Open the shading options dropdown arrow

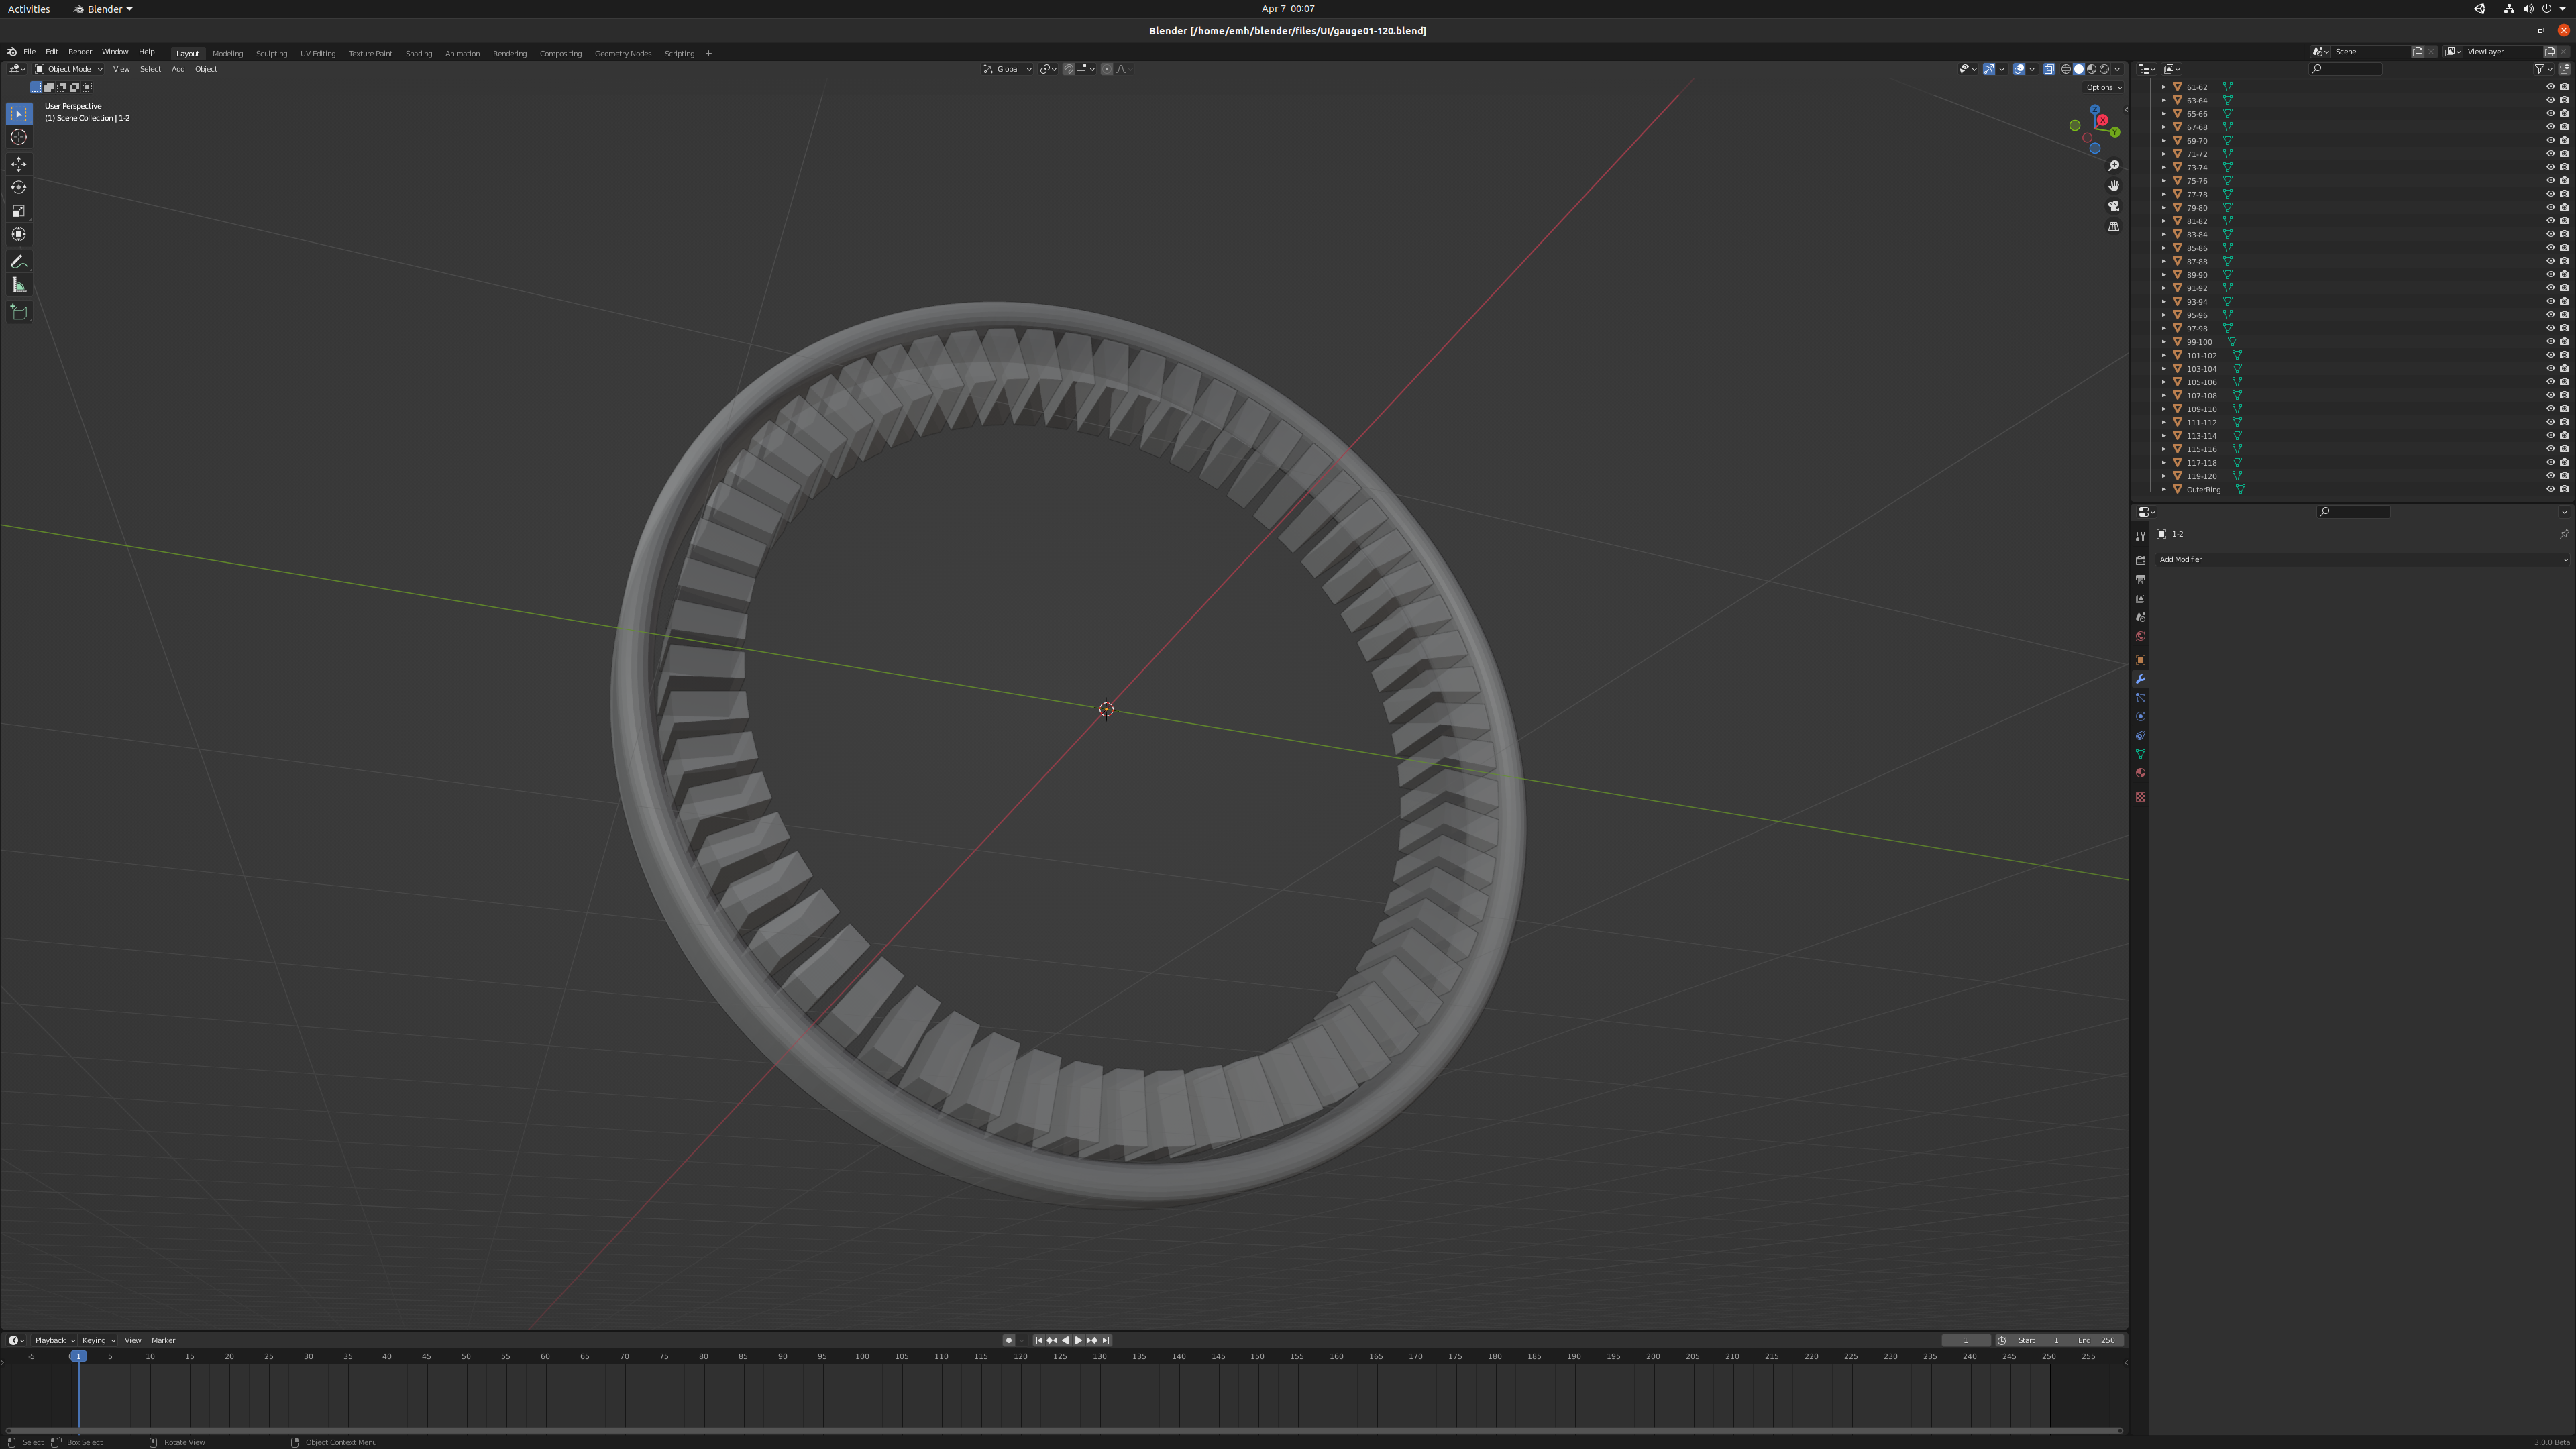[2117, 70]
